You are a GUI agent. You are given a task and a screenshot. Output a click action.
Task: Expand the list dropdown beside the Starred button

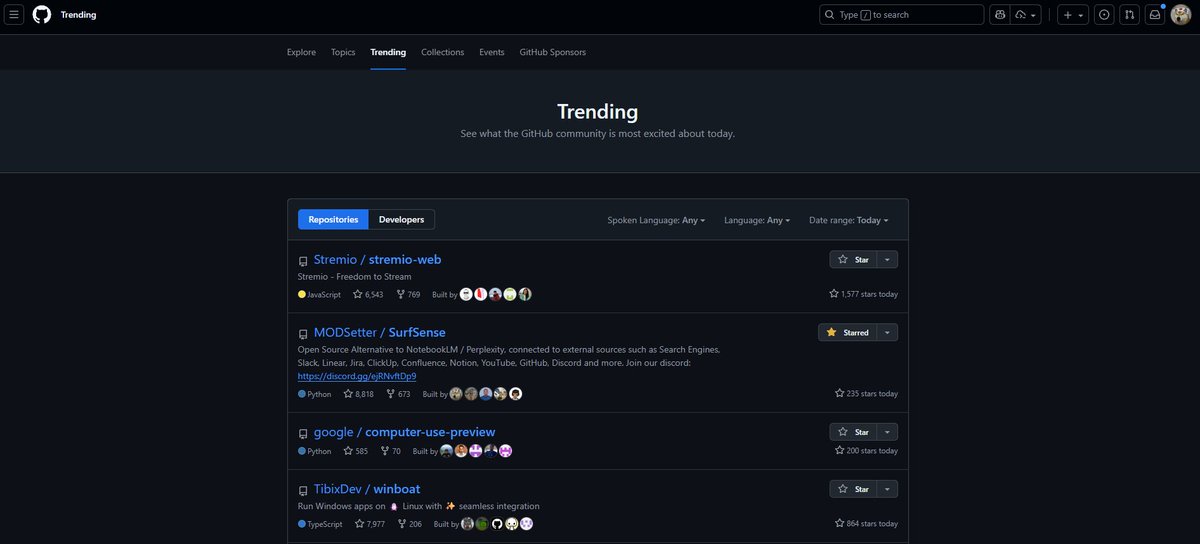click(887, 333)
